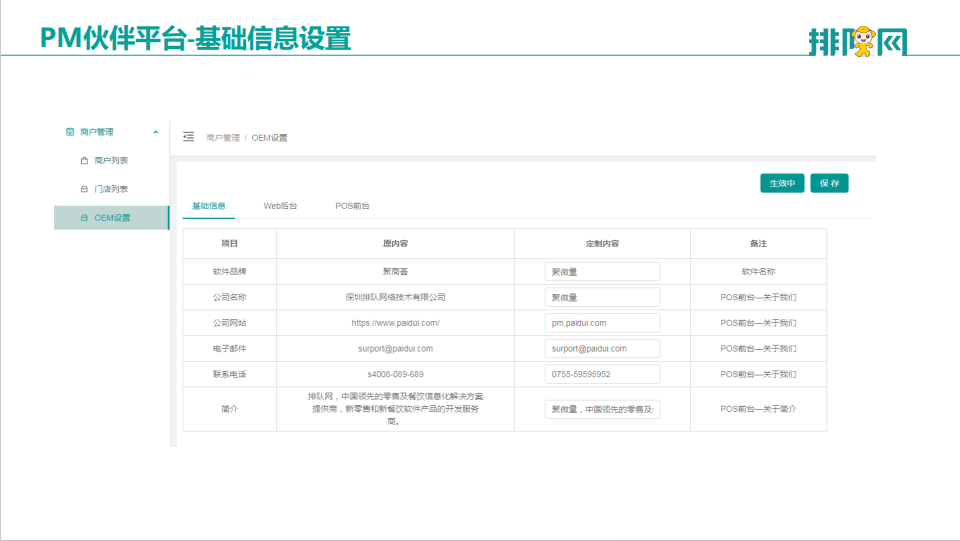This screenshot has height=541, width=960.
Task: Click the 原内容 column header
Action: pyautogui.click(x=396, y=244)
